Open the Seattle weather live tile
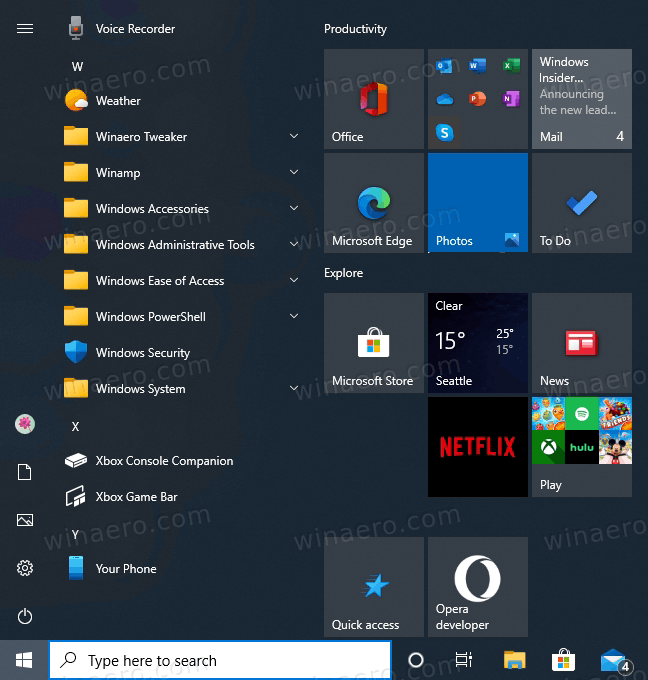This screenshot has height=680, width=648. tap(478, 343)
